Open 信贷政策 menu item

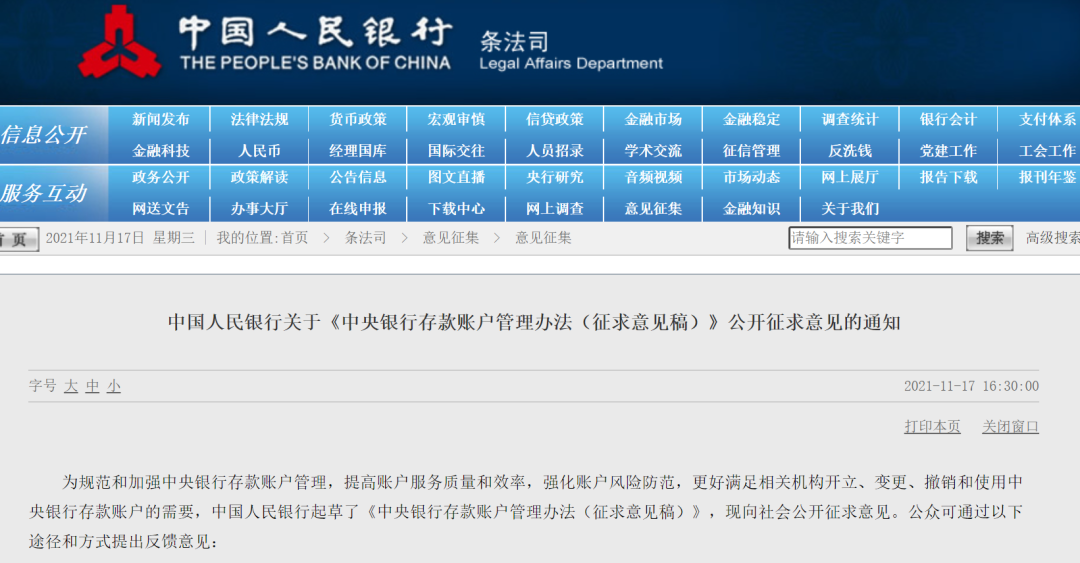[554, 119]
